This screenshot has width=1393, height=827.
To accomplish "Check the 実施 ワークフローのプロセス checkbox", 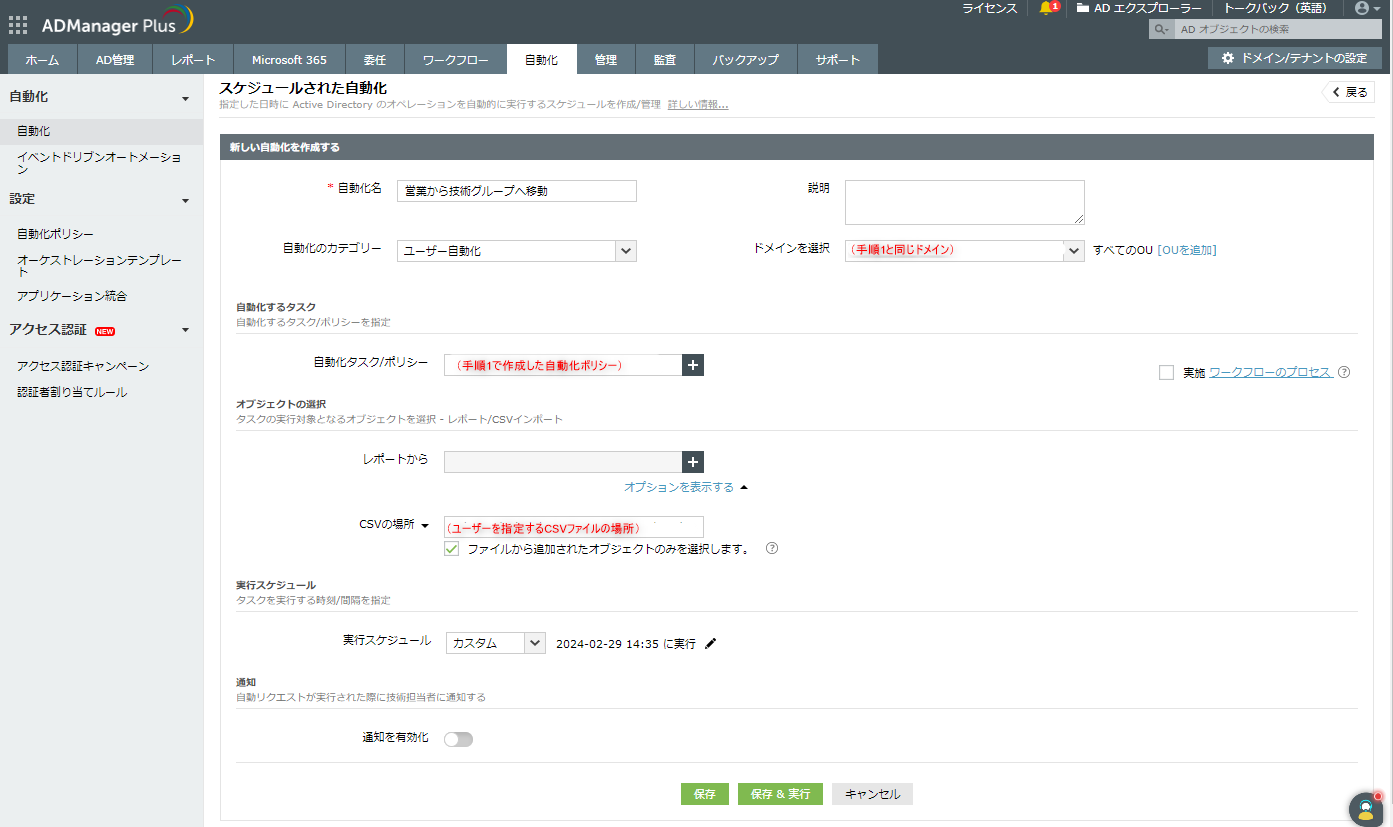I will (x=1166, y=372).
